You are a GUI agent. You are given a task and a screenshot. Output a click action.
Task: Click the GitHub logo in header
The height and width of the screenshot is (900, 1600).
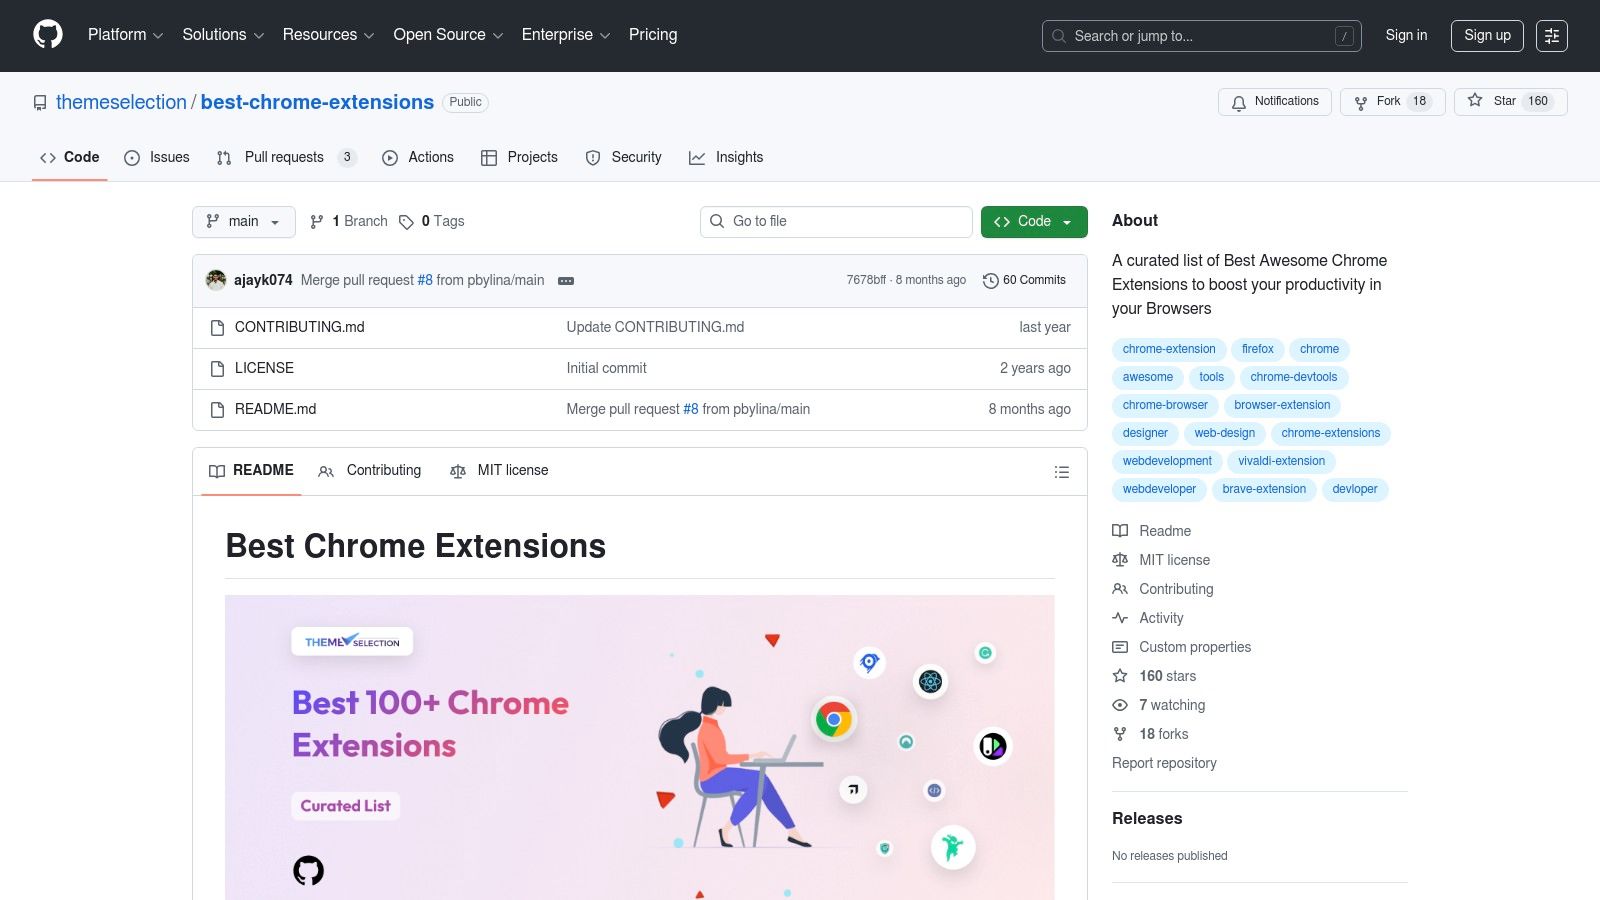pyautogui.click(x=48, y=35)
